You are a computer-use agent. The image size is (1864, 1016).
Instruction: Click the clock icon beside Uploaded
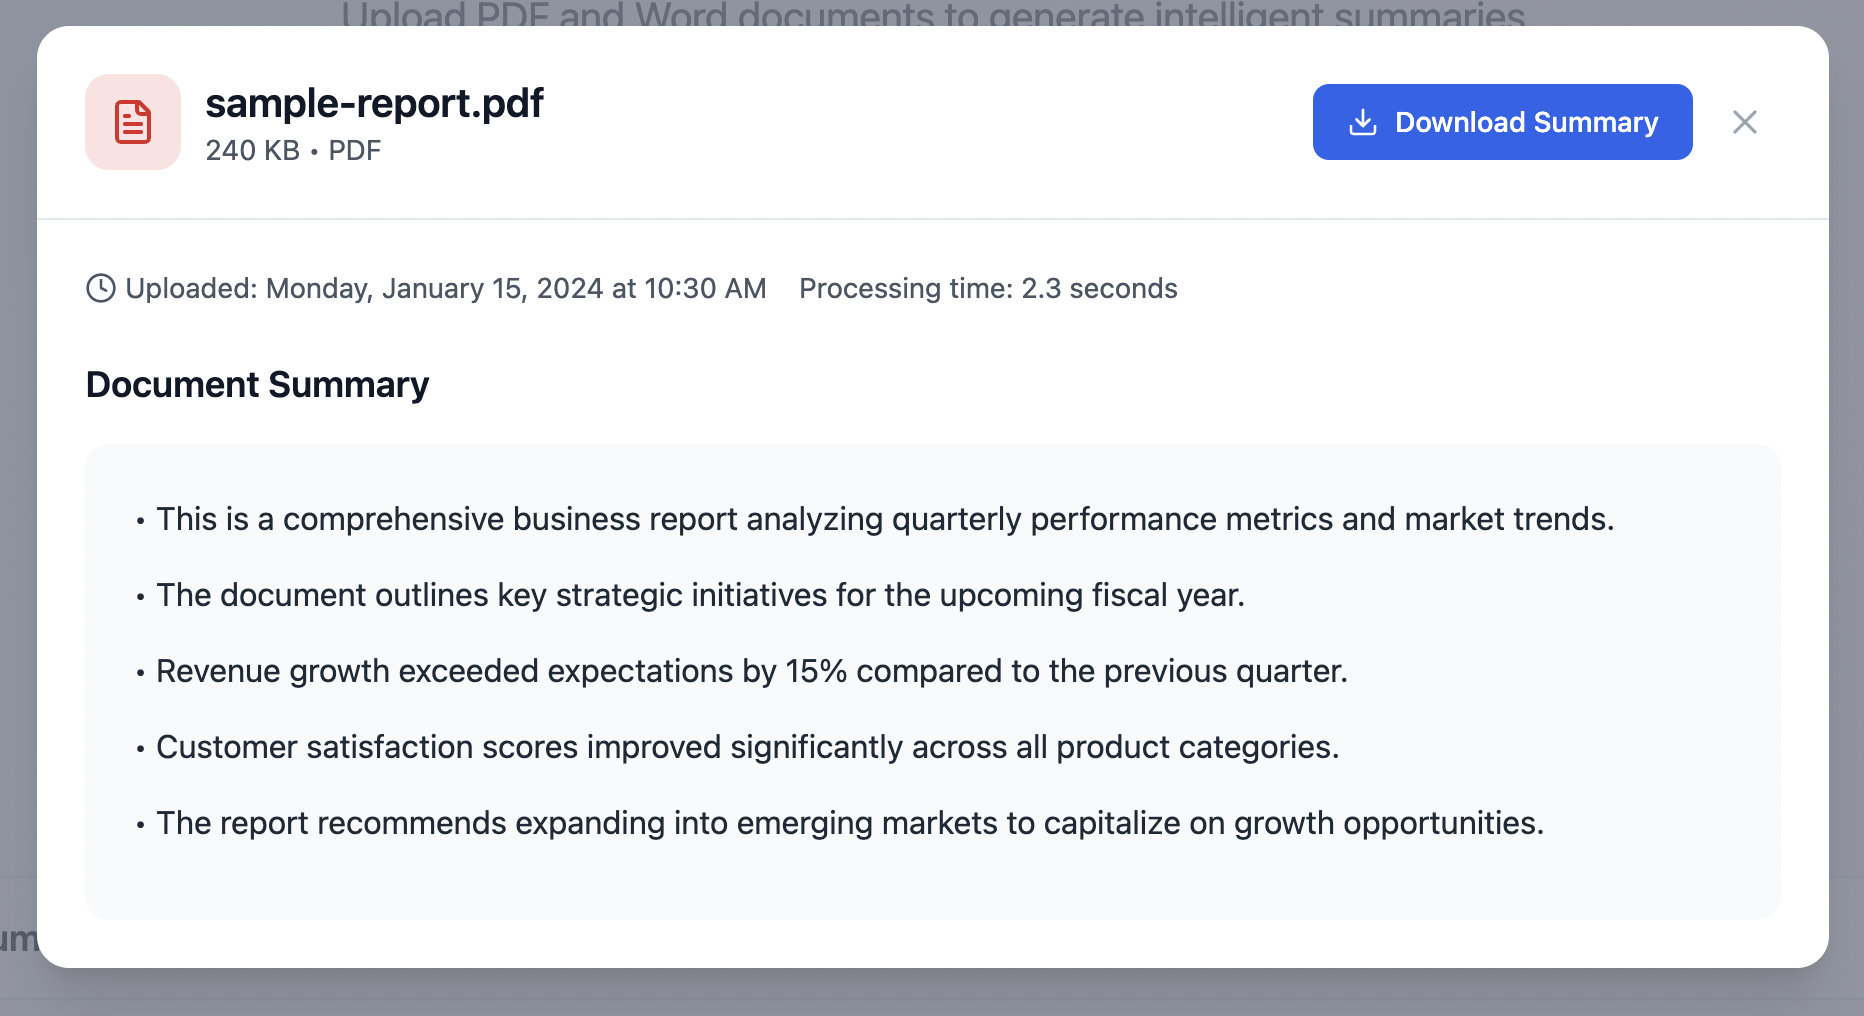[101, 288]
